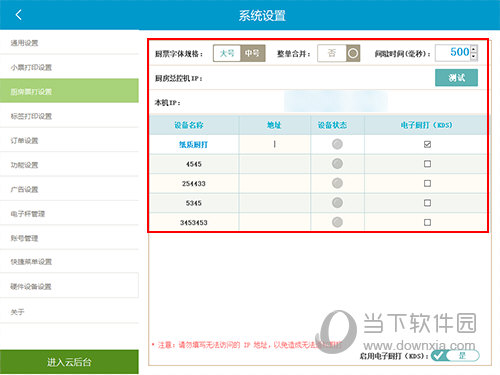This screenshot has width=500, height=375.
Task: Click the 设备名称 column header
Action: [x=194, y=125]
